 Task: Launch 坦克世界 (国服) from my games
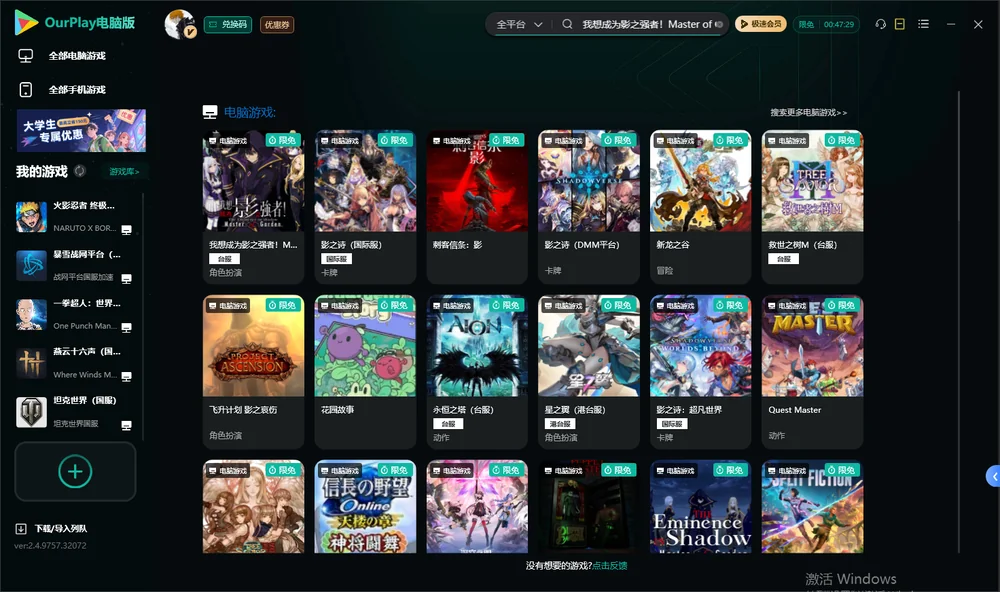[75, 412]
